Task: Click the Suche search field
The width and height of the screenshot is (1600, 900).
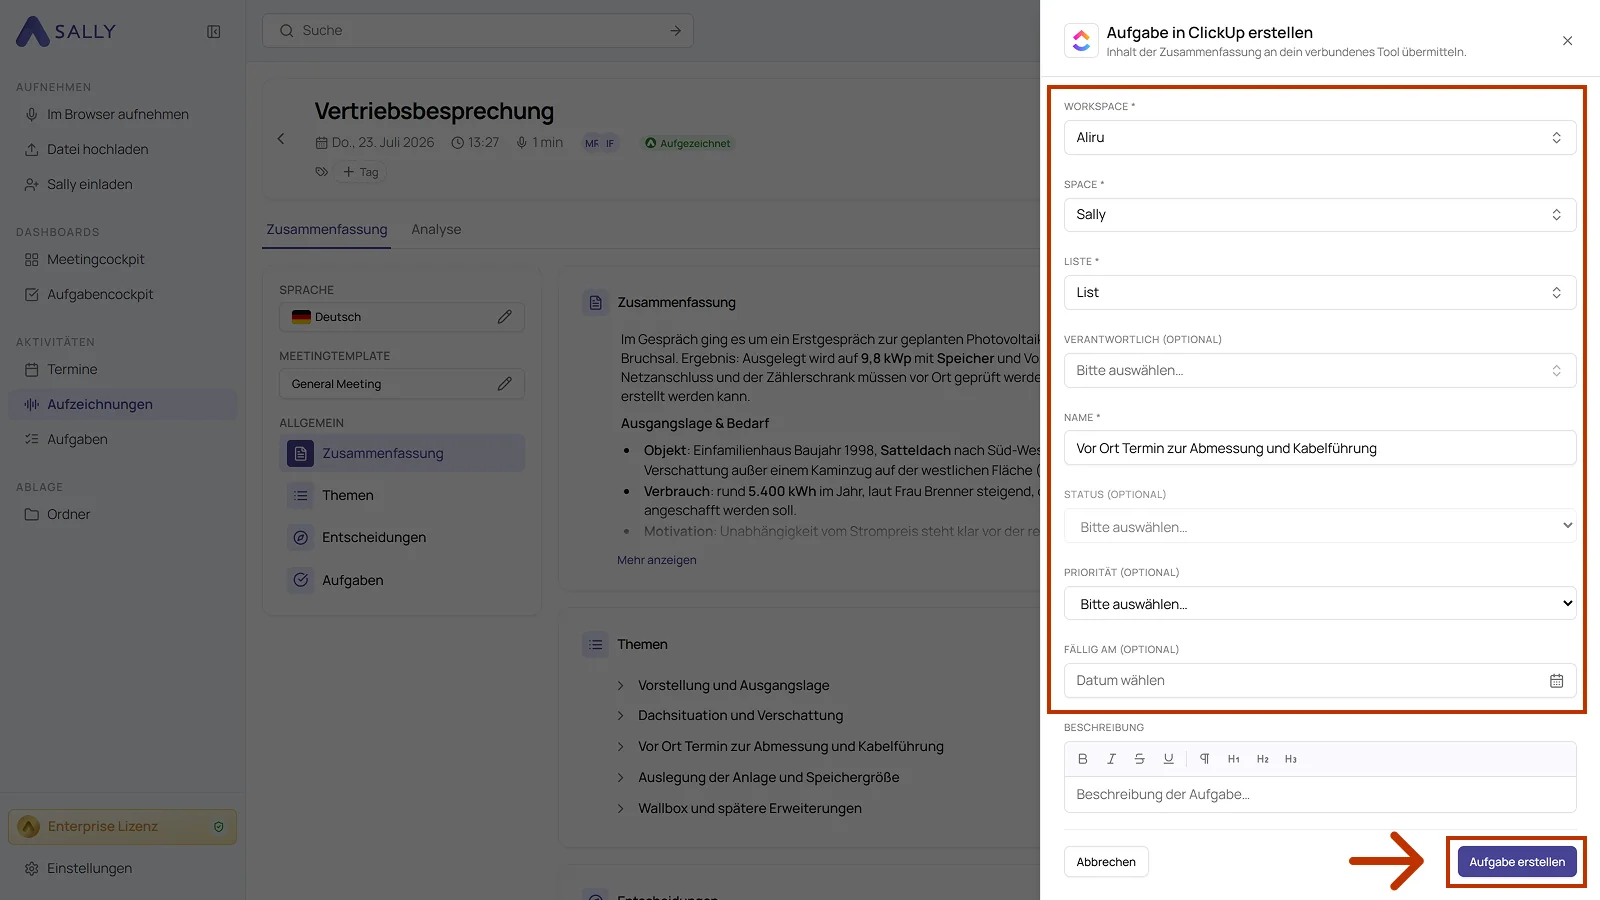Action: 478,31
